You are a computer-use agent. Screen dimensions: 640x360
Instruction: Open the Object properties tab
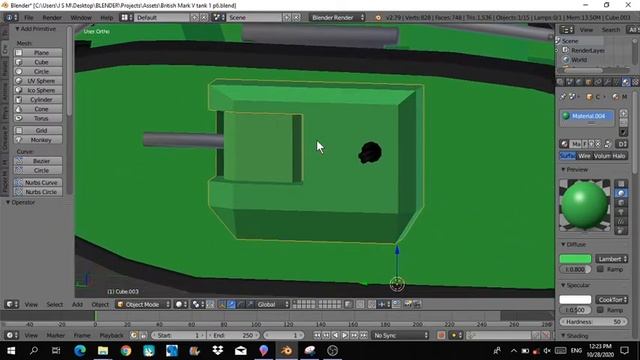click(589, 82)
